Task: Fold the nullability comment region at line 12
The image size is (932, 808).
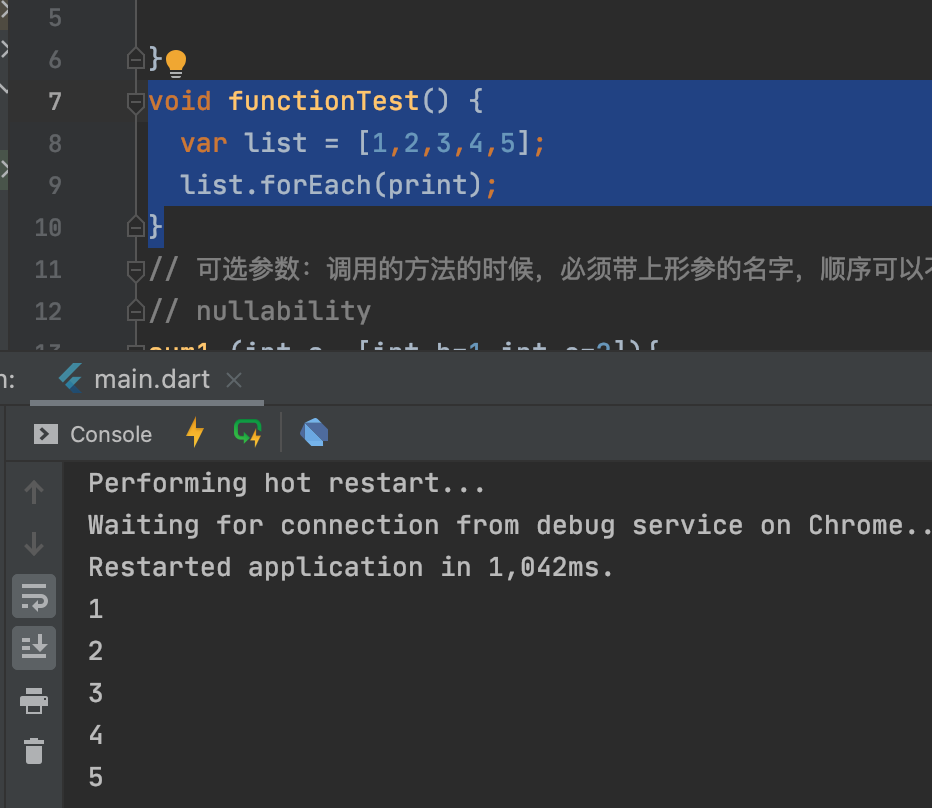Action: [x=135, y=310]
